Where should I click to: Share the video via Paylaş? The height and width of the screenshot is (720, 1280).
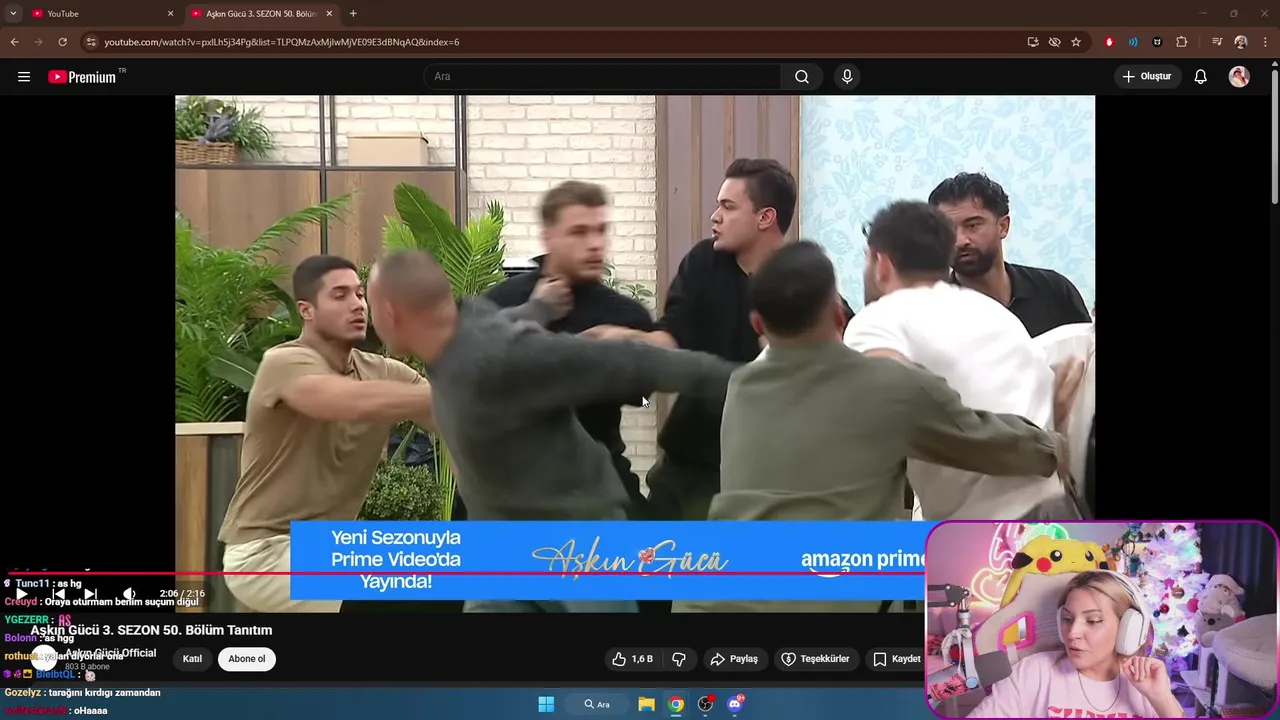tap(734, 659)
